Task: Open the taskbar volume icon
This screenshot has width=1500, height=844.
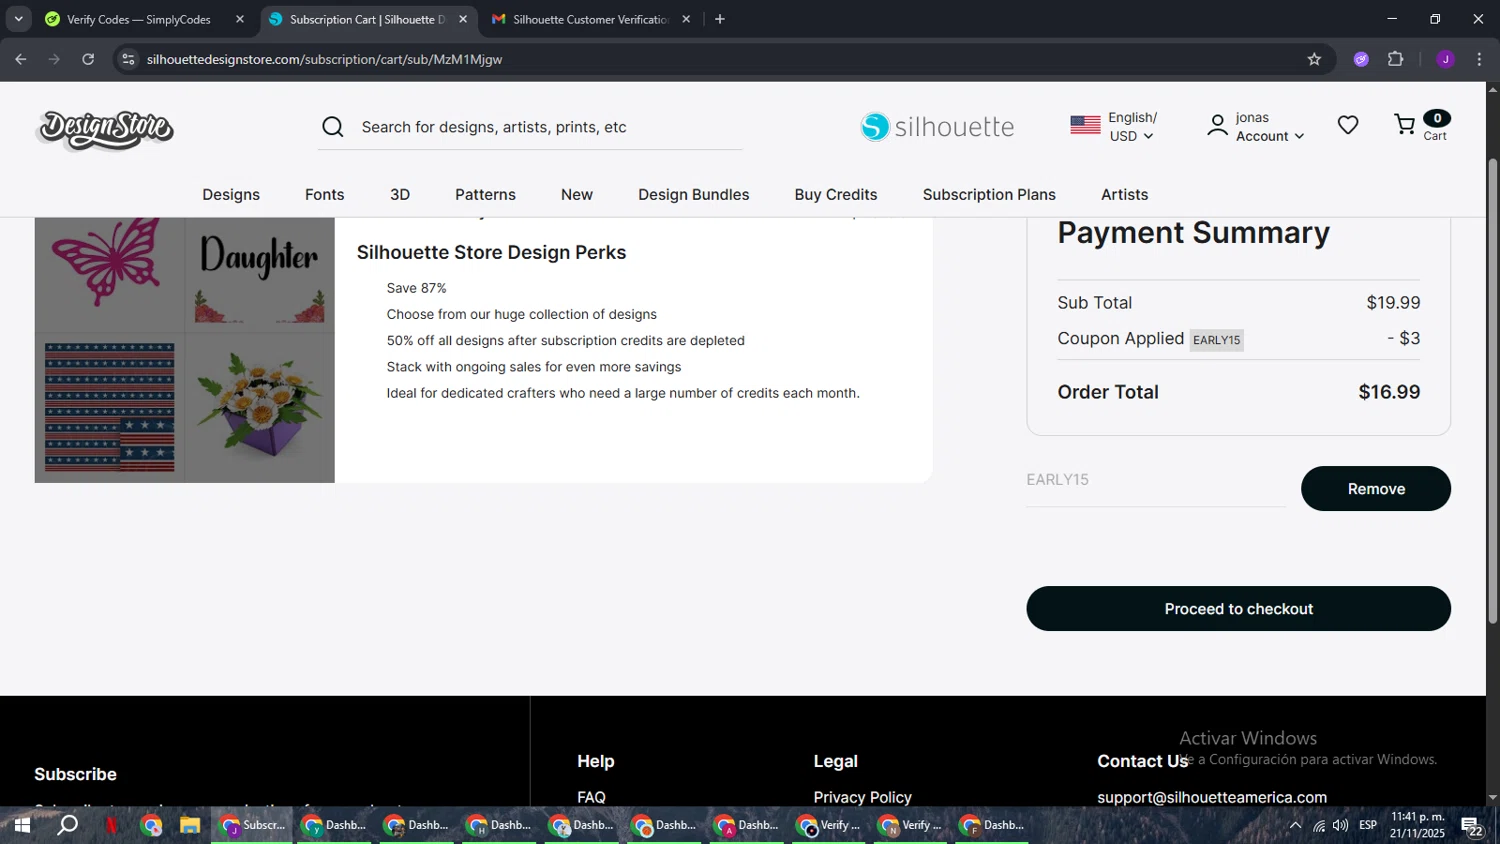Action: [1341, 825]
